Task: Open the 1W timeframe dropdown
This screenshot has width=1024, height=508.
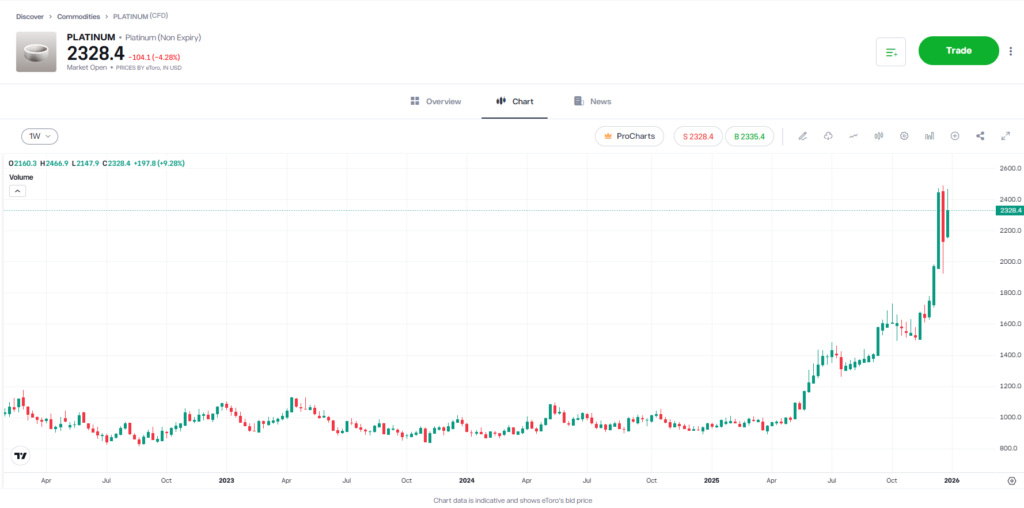Action: click(x=40, y=136)
